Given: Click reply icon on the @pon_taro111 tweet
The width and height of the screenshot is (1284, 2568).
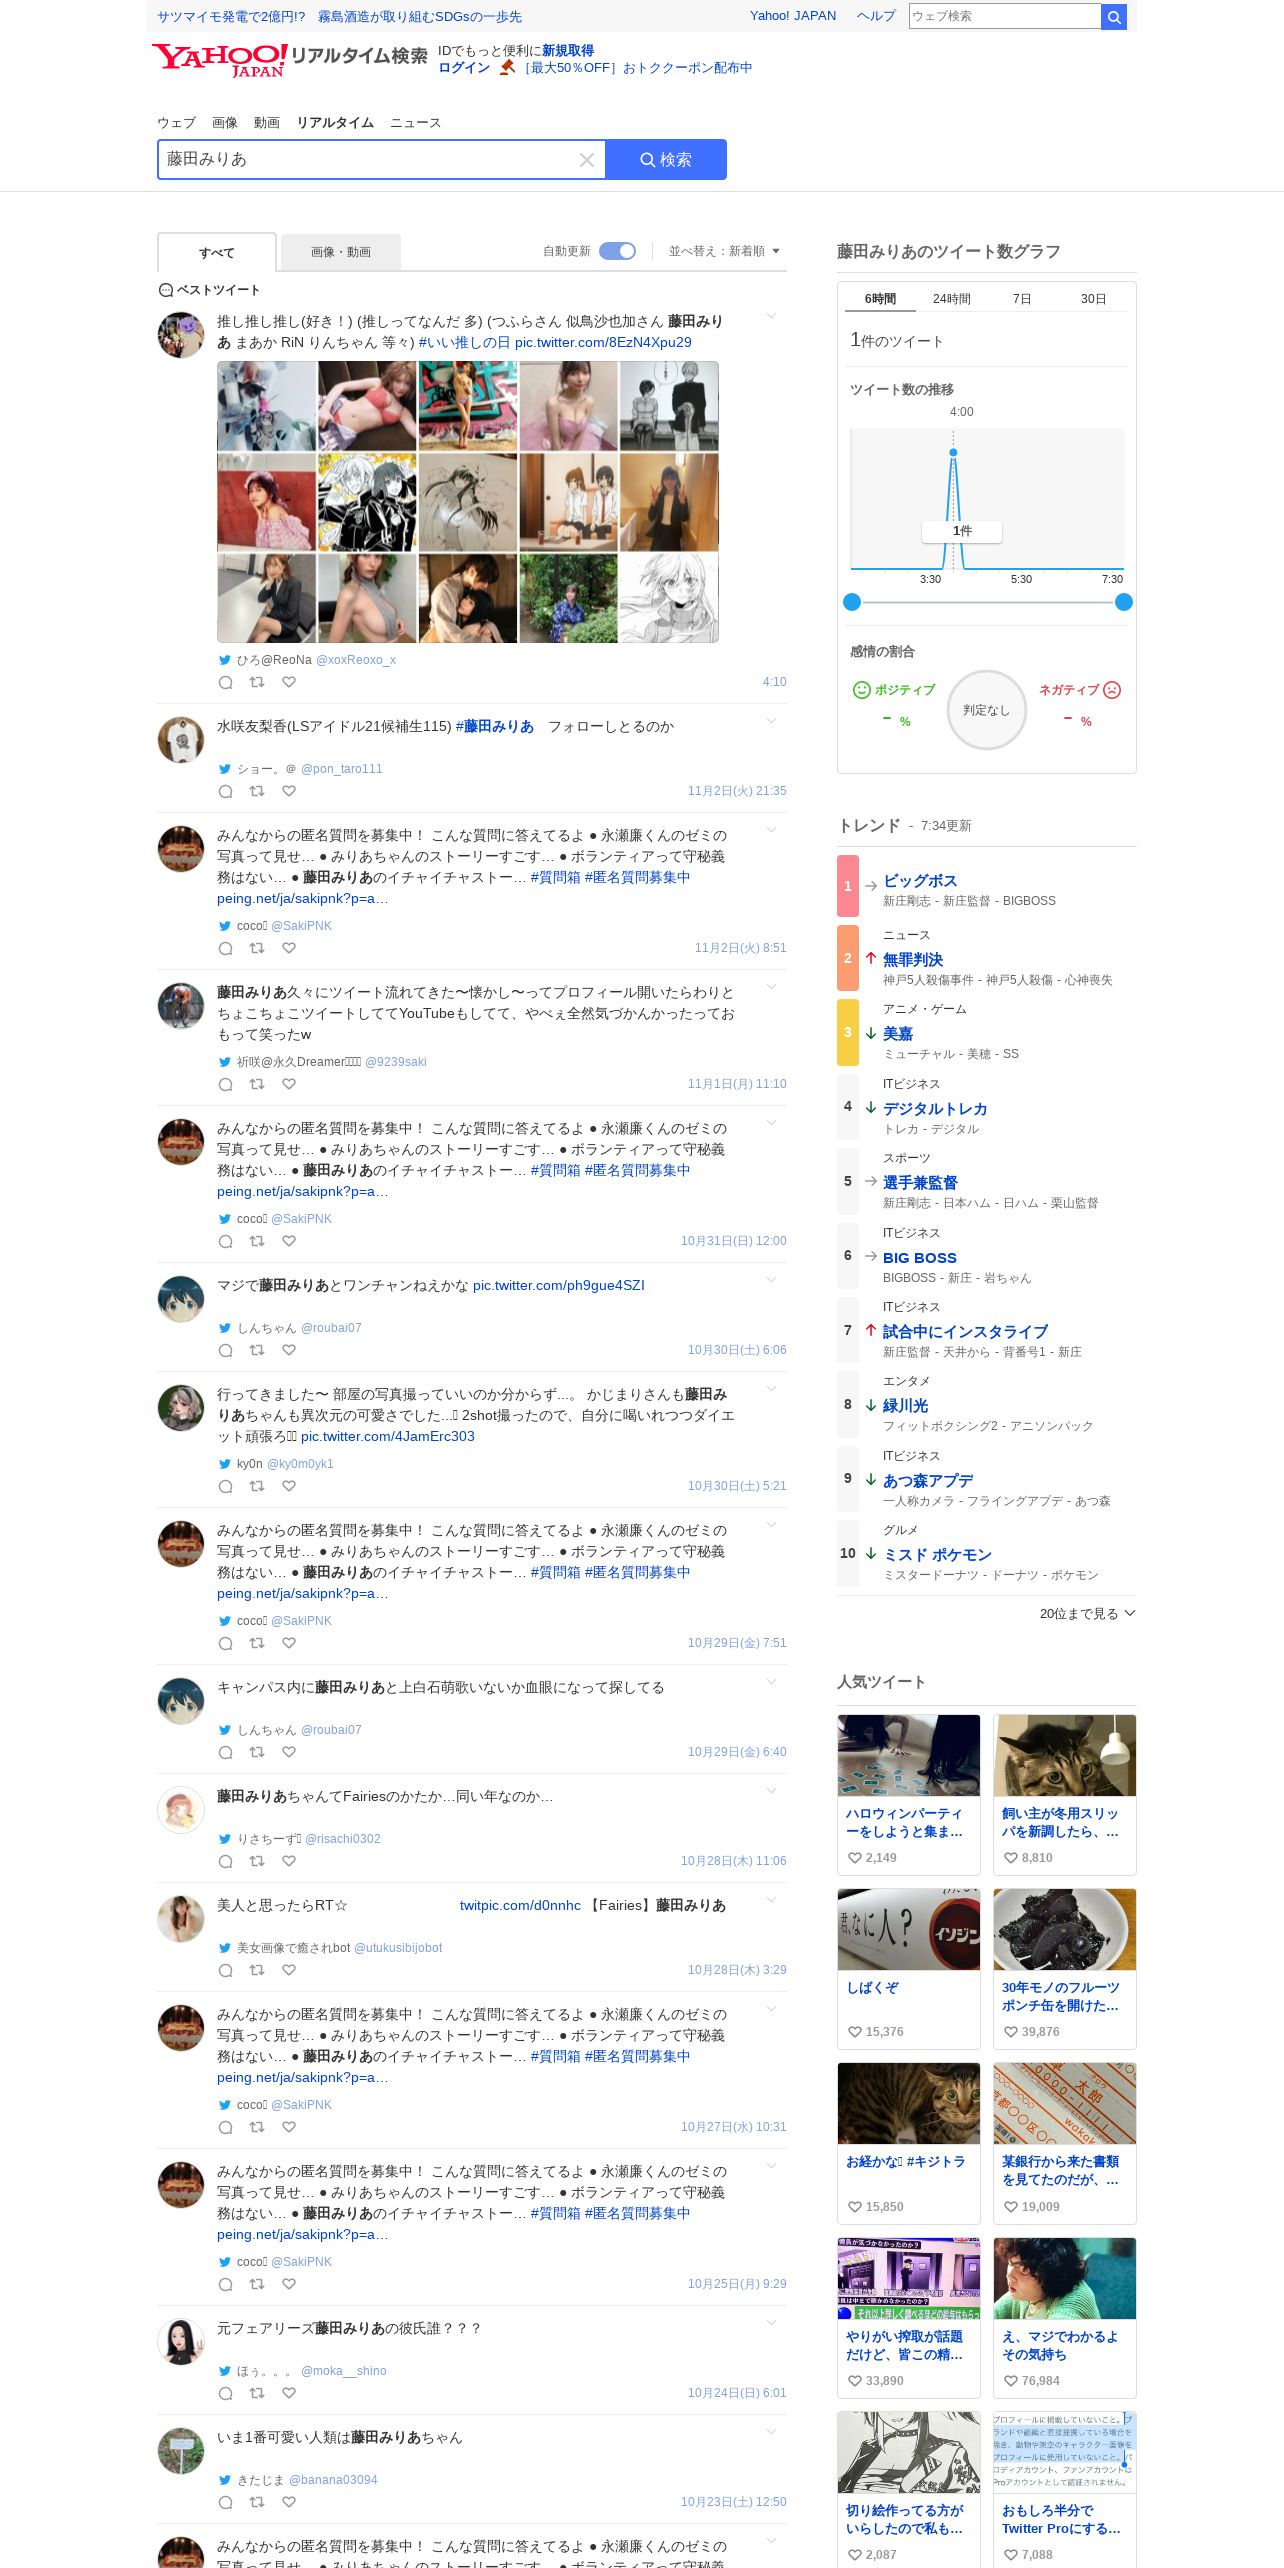Looking at the screenshot, I should click(x=226, y=791).
